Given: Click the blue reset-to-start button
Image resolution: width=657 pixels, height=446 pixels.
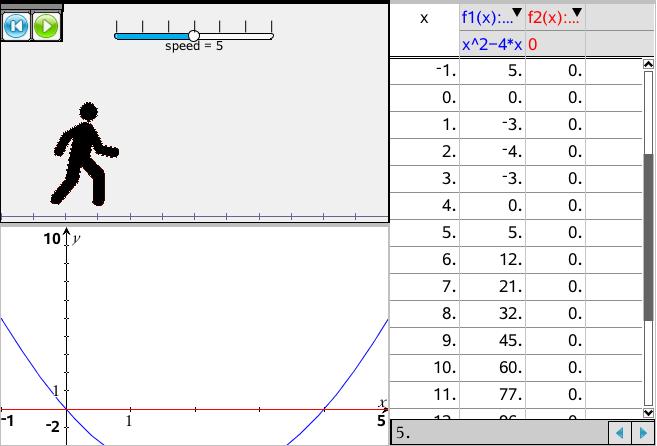Looking at the screenshot, I should click(x=16, y=26).
